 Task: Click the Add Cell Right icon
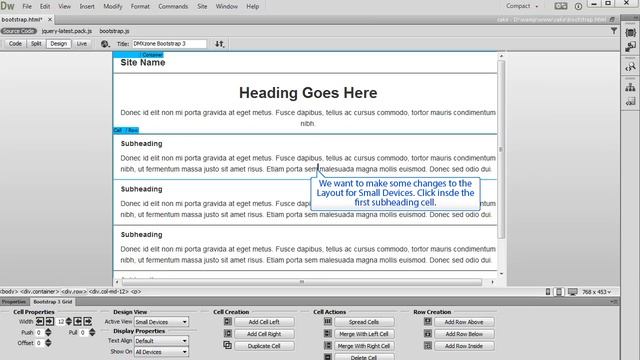(228, 333)
